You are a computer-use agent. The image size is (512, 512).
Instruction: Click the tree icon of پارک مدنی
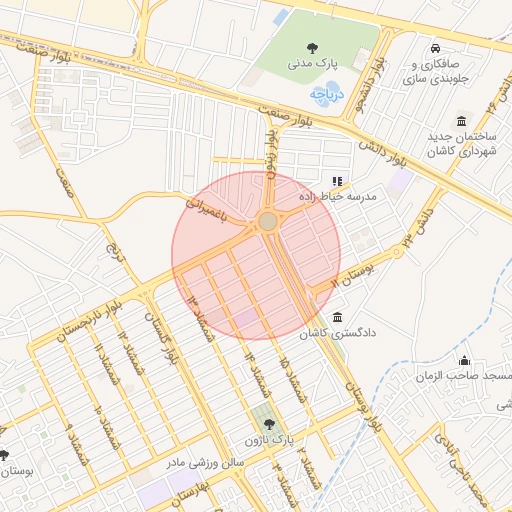point(312,48)
